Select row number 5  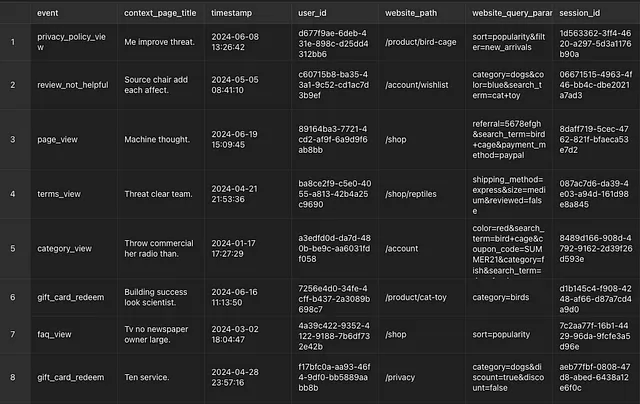(x=13, y=249)
